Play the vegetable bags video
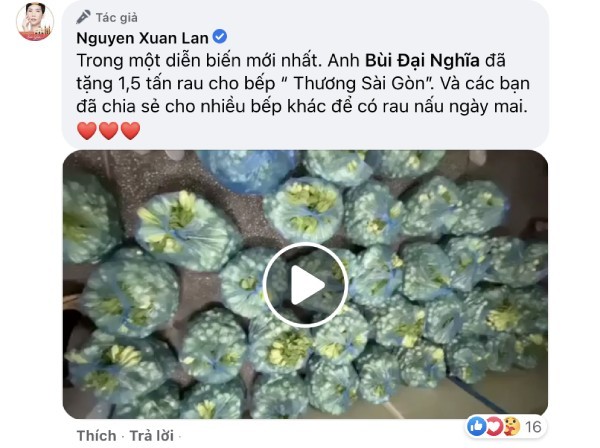This screenshot has height=448, width=600. coord(305,285)
